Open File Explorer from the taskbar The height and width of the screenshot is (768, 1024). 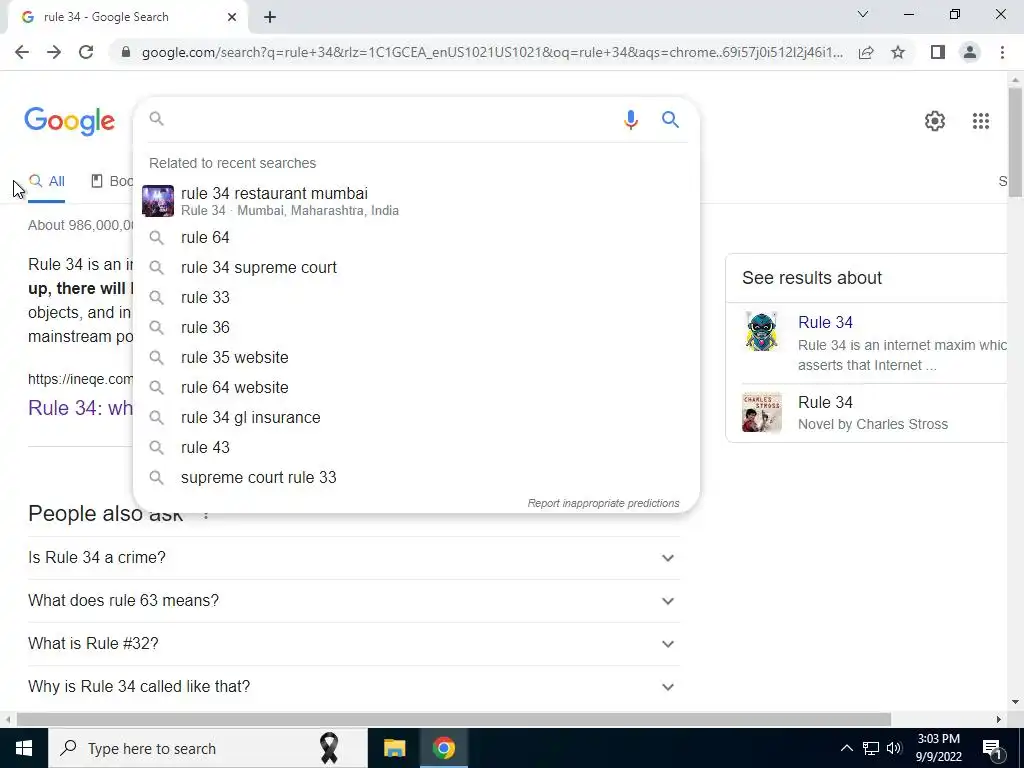tap(394, 748)
